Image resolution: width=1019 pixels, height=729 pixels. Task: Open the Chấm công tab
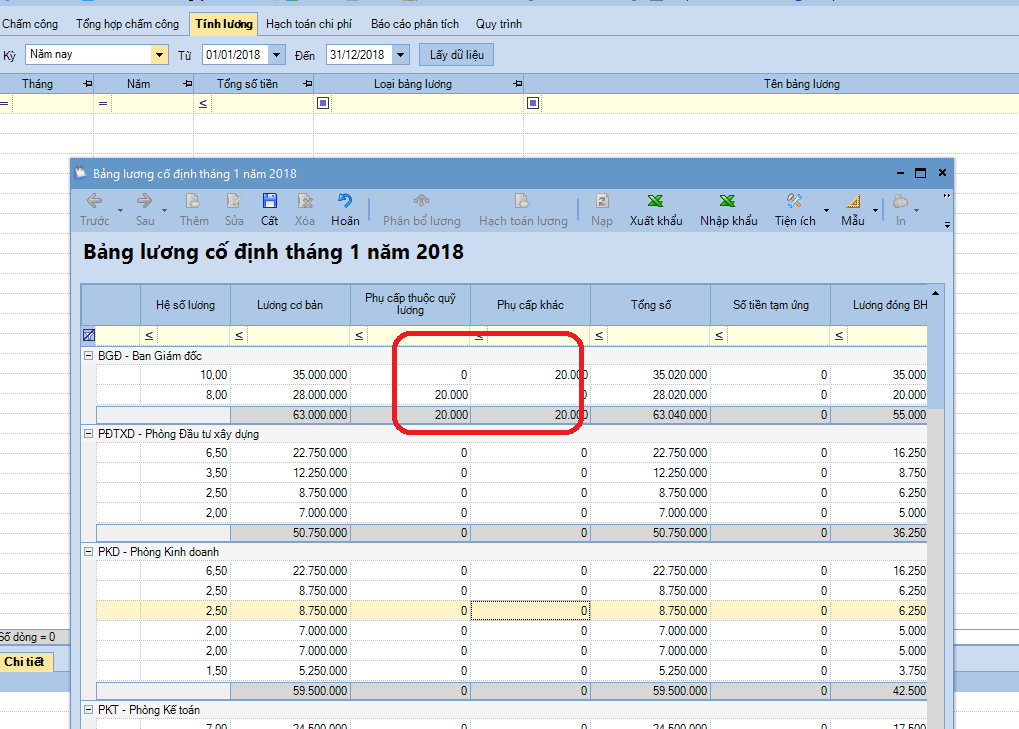[30, 24]
